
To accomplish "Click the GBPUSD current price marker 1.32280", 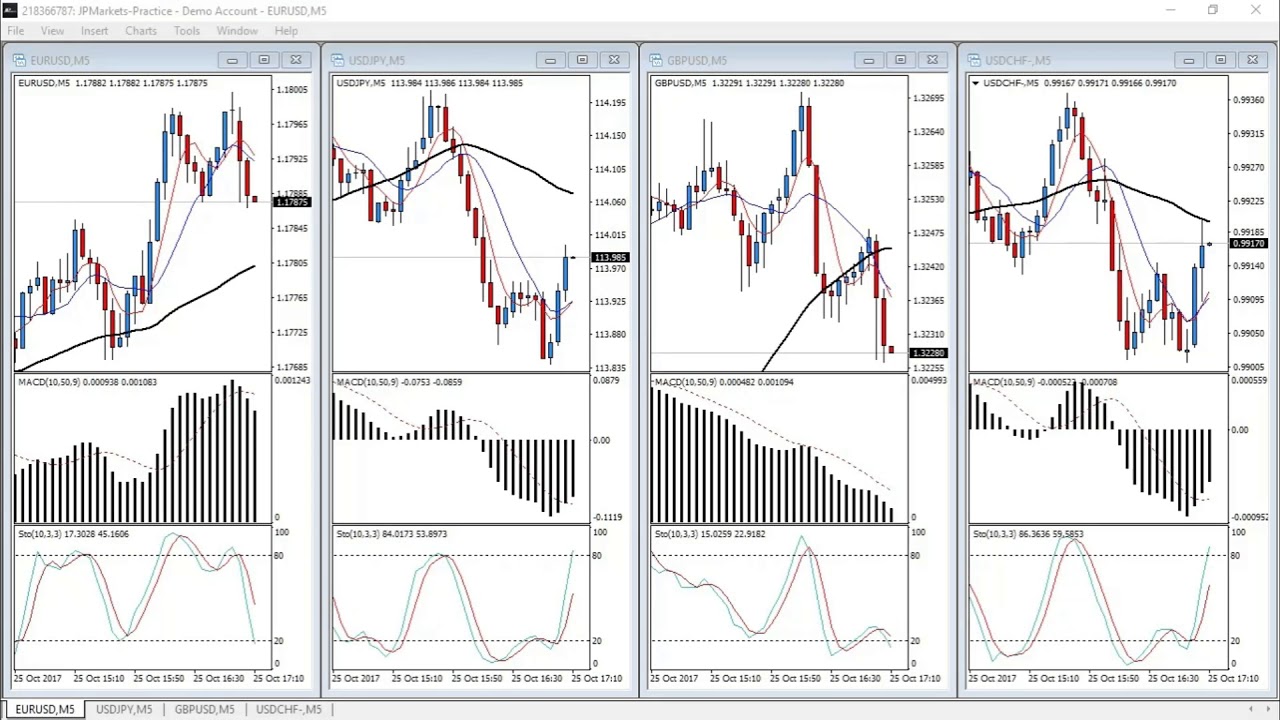I will point(928,353).
